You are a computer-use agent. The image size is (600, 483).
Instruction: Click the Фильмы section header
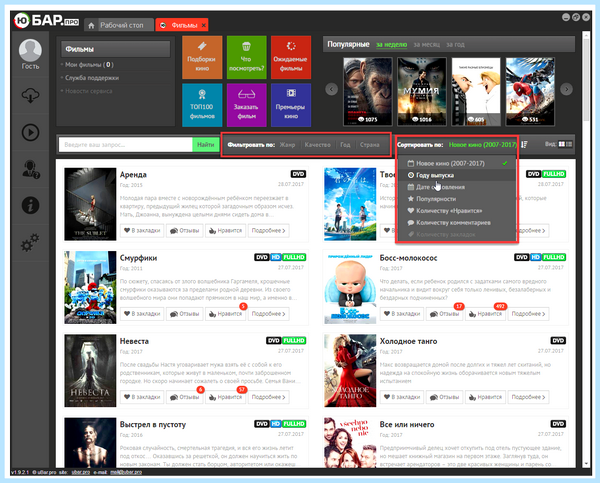pos(116,49)
